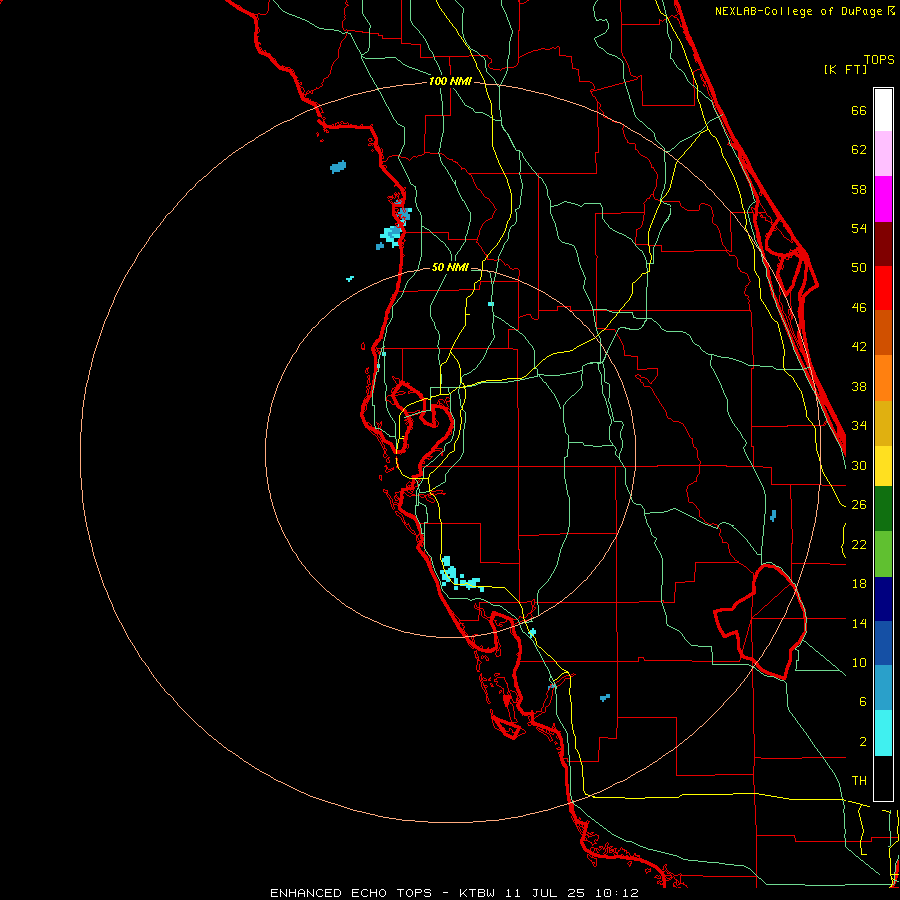Click the light green 26 kft swatch
Screen dimensions: 900x900
883,553
